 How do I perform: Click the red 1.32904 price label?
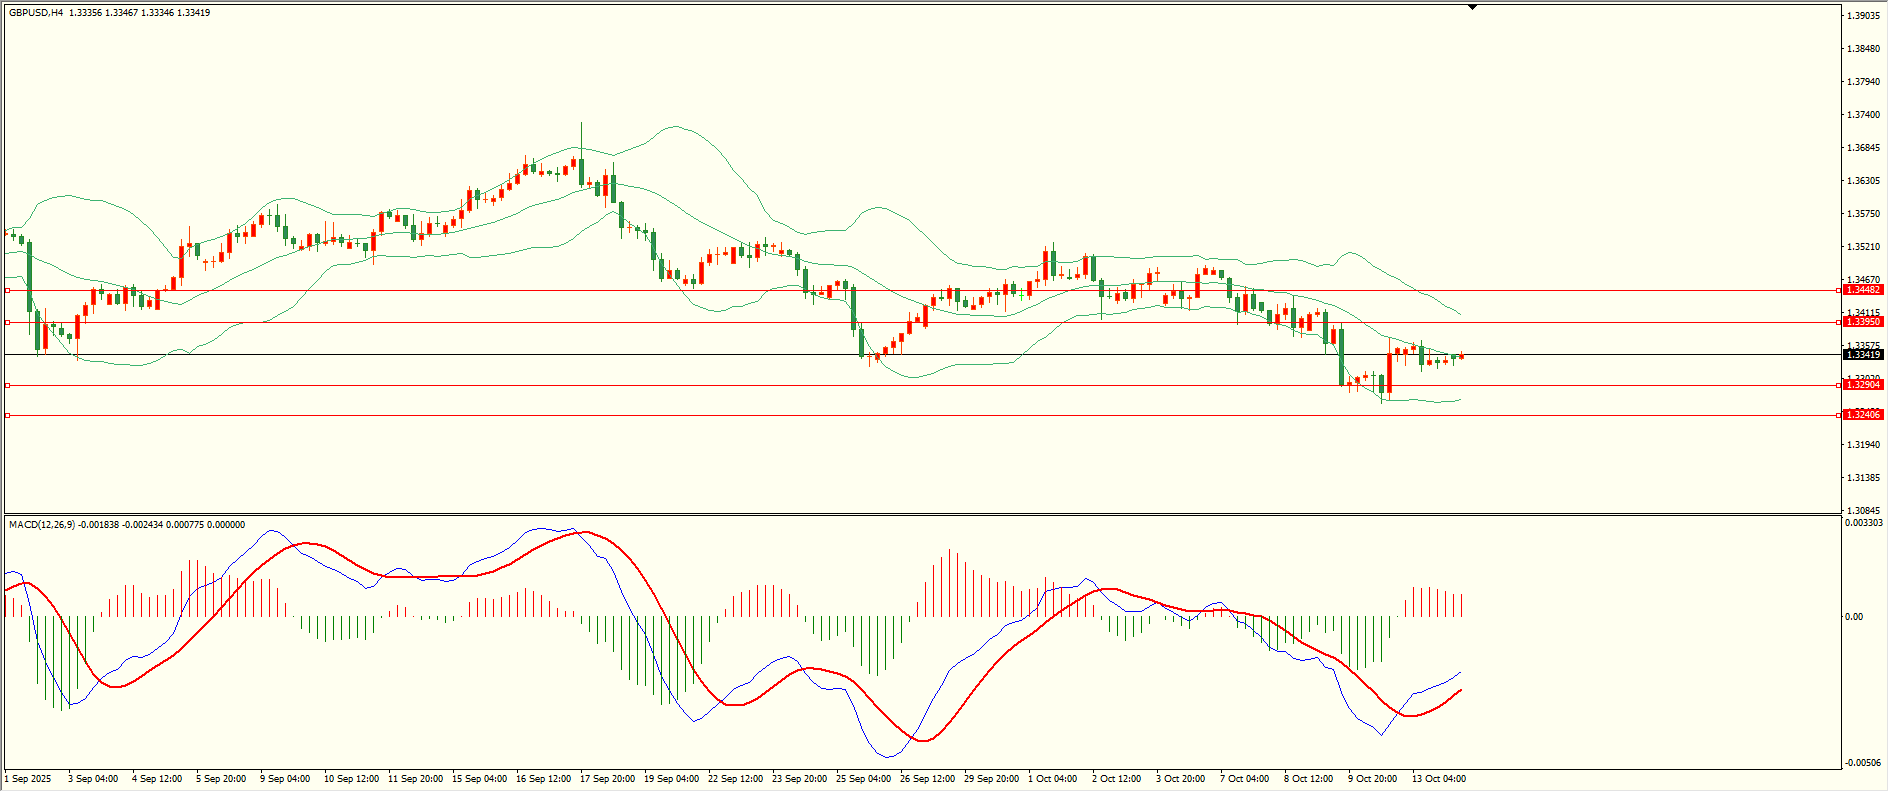(x=1863, y=385)
